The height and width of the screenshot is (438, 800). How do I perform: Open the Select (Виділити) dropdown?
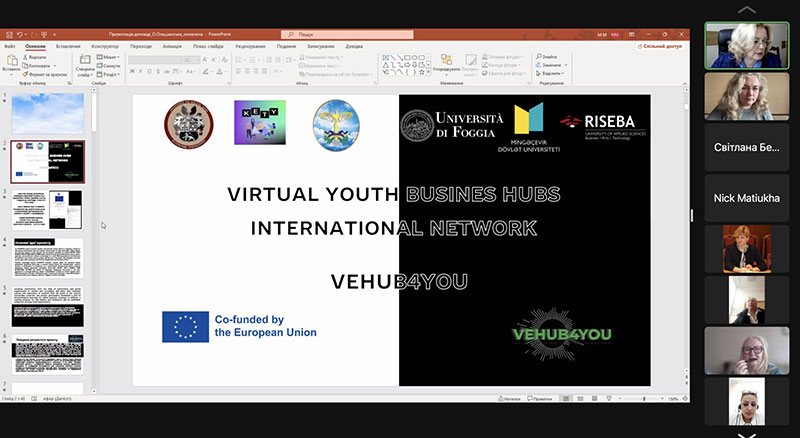pyautogui.click(x=549, y=74)
